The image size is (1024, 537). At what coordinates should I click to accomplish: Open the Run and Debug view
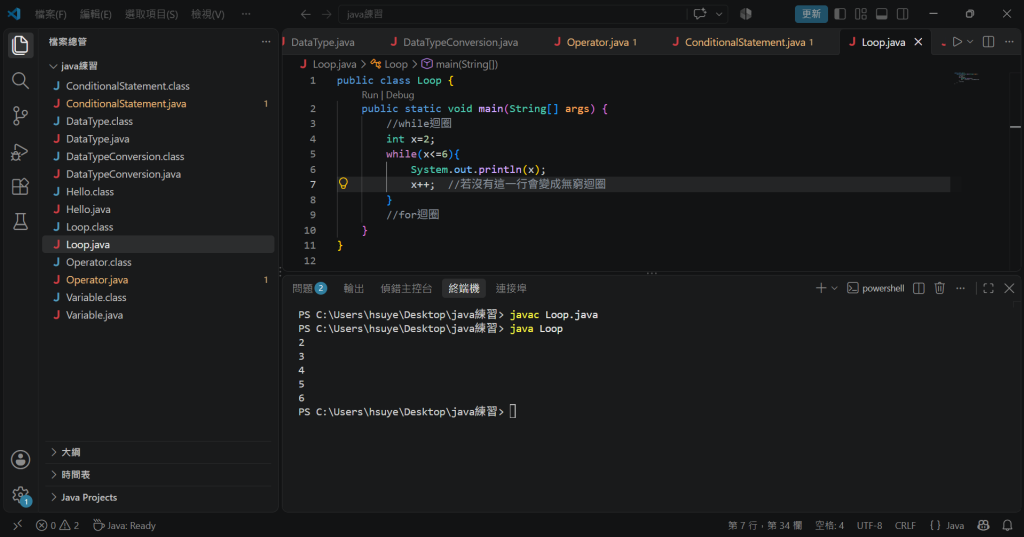coord(20,152)
